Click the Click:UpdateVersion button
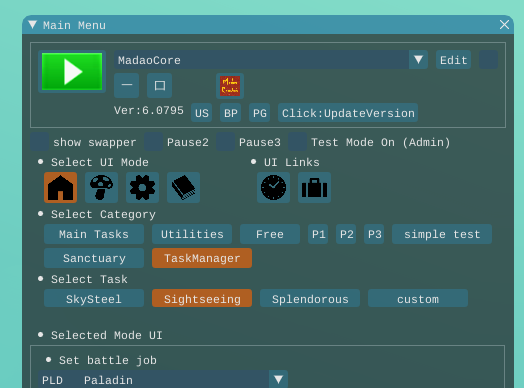 [x=348, y=113]
